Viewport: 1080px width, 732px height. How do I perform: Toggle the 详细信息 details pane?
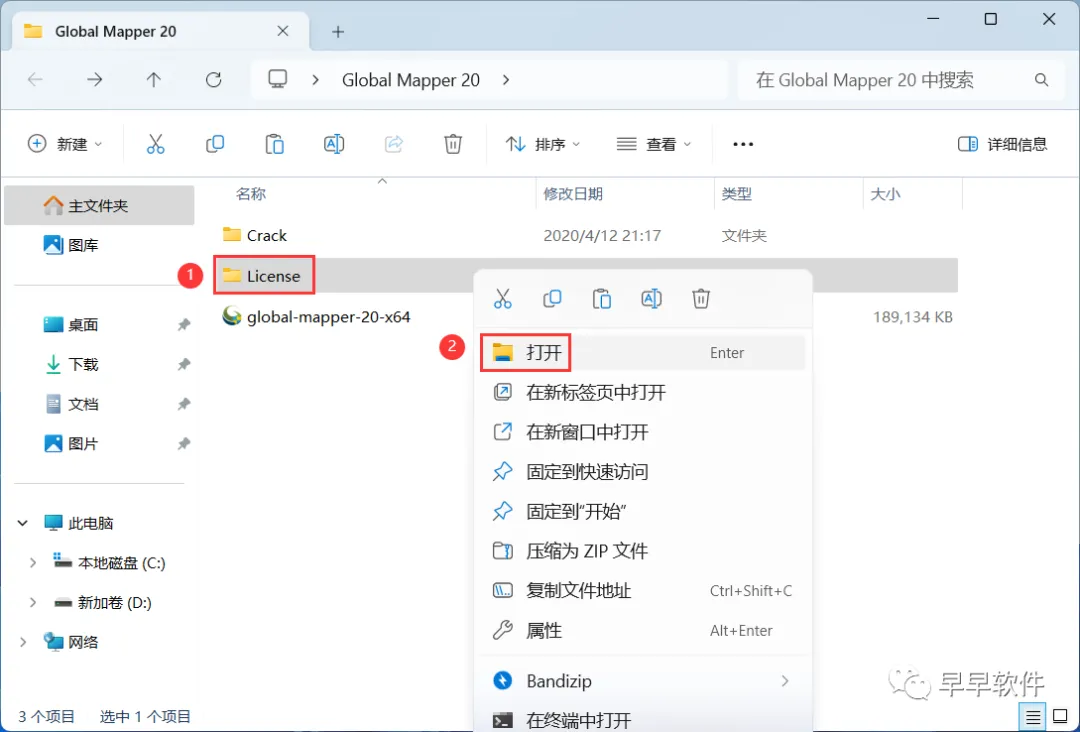click(1002, 144)
